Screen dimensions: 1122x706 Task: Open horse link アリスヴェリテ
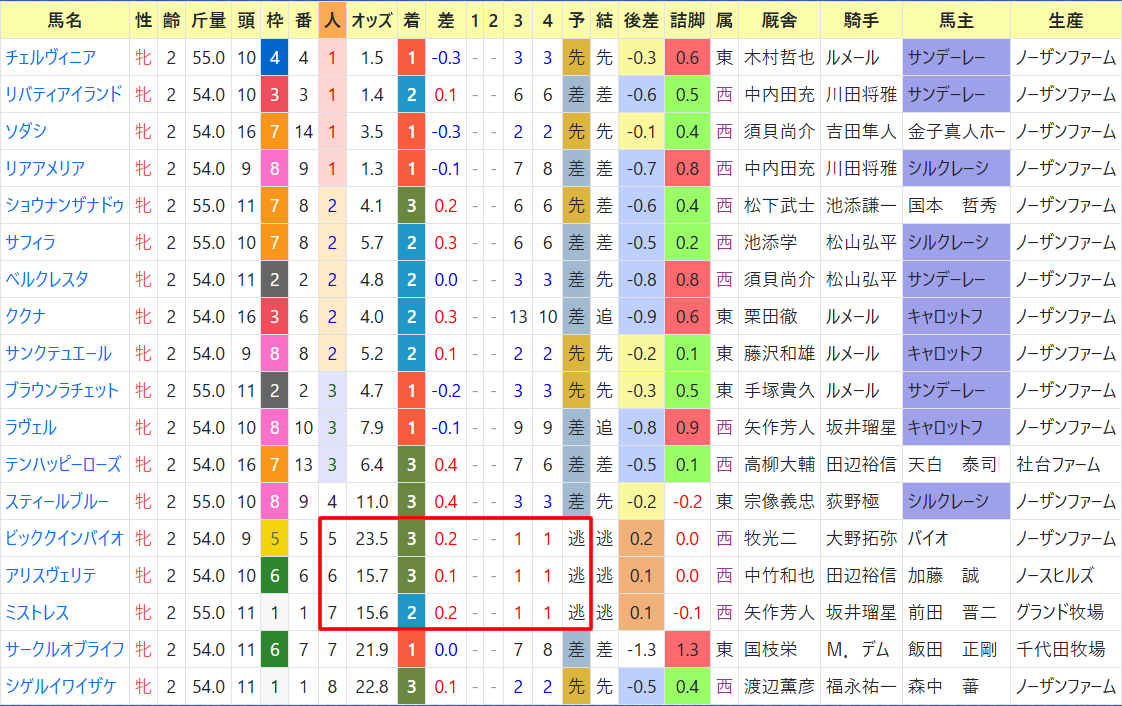[x=51, y=576]
